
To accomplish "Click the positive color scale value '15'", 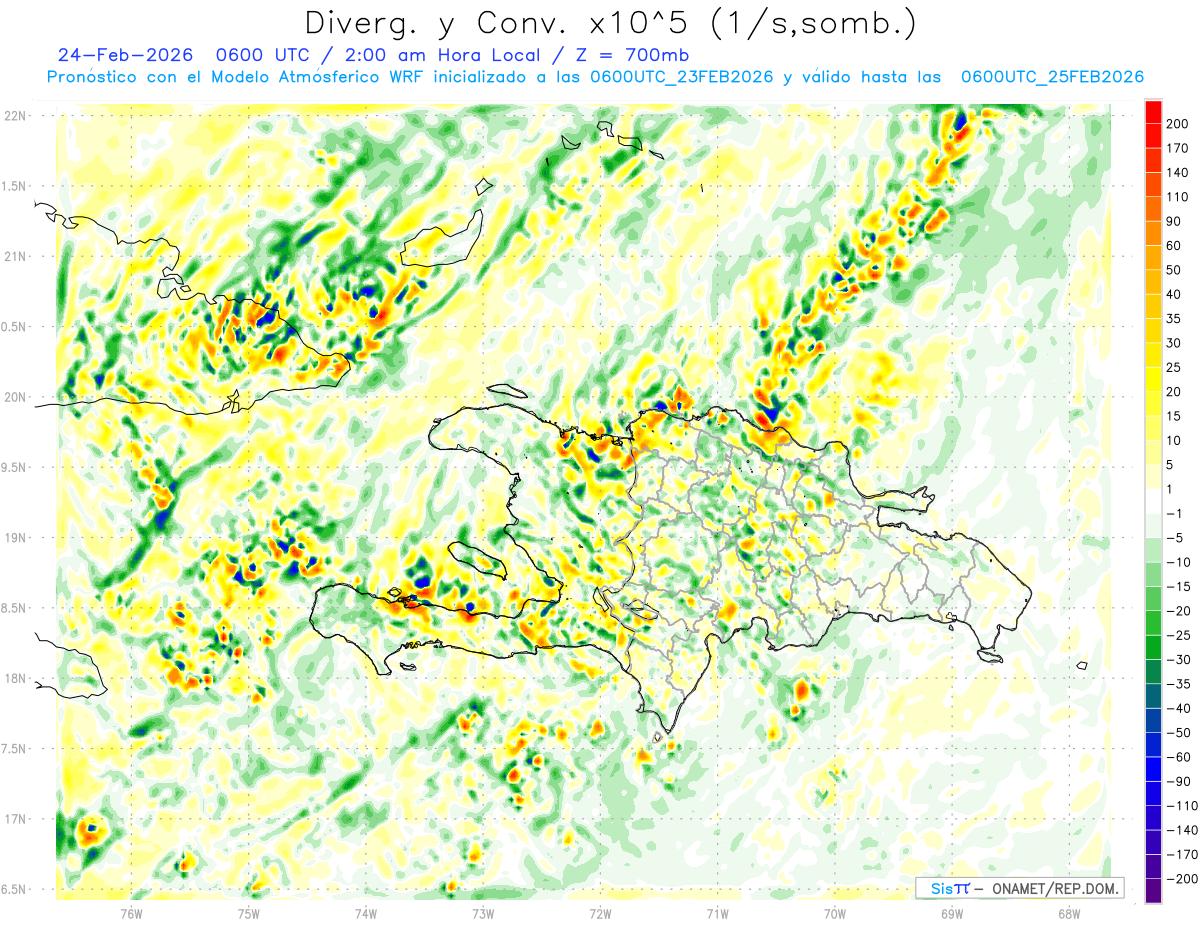I will pos(1174,416).
